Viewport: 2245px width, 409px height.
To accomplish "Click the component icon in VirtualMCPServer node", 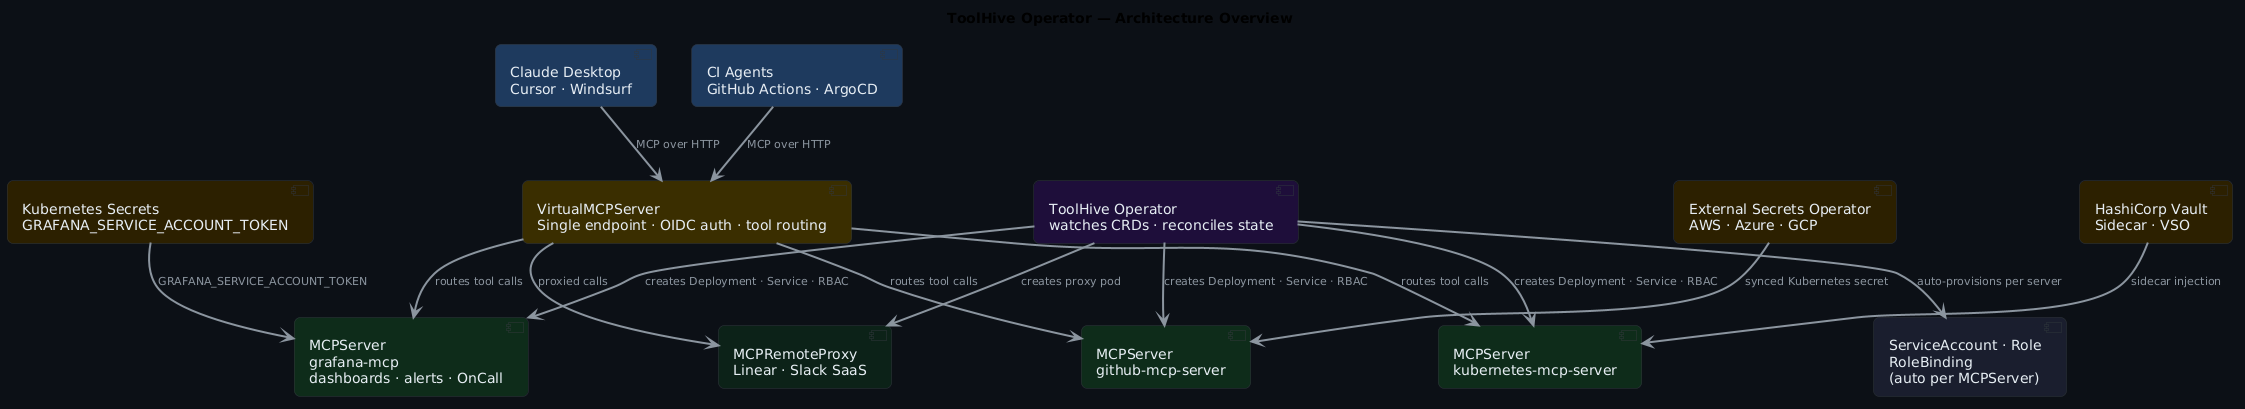I will [x=838, y=190].
